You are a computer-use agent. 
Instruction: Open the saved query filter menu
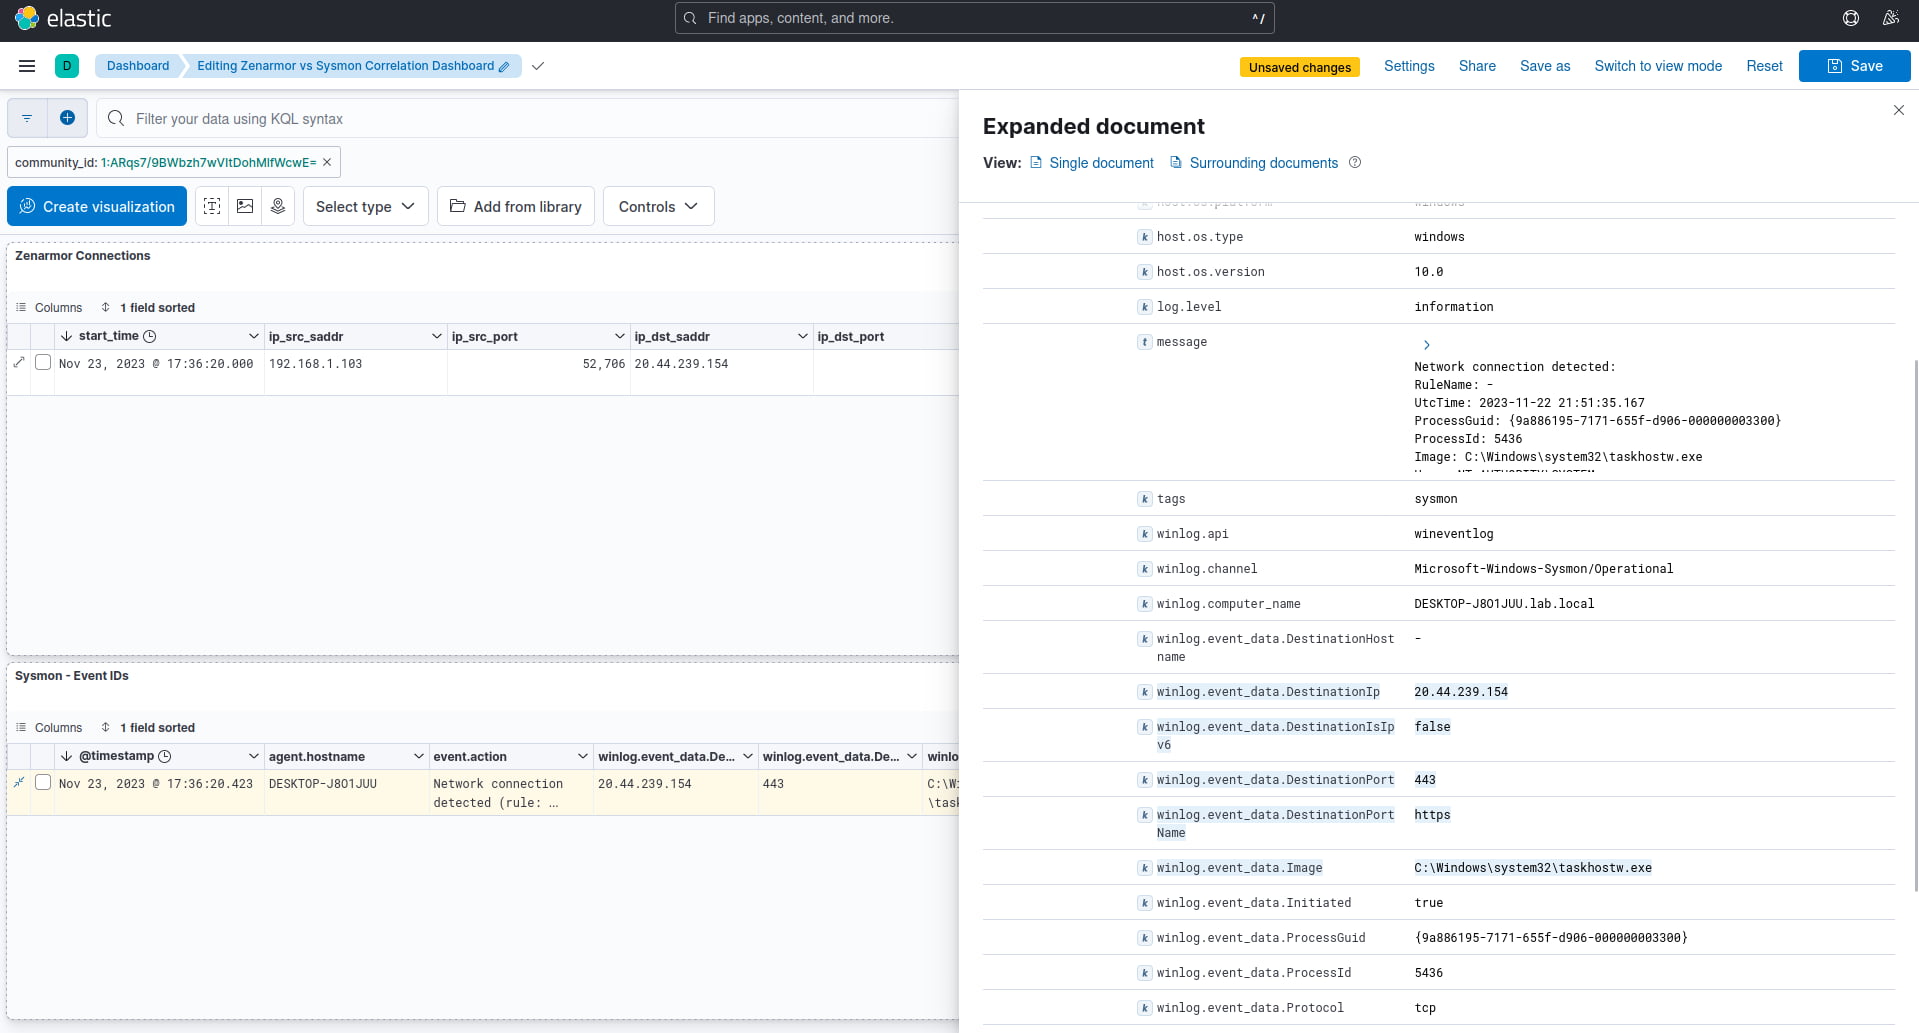27,118
